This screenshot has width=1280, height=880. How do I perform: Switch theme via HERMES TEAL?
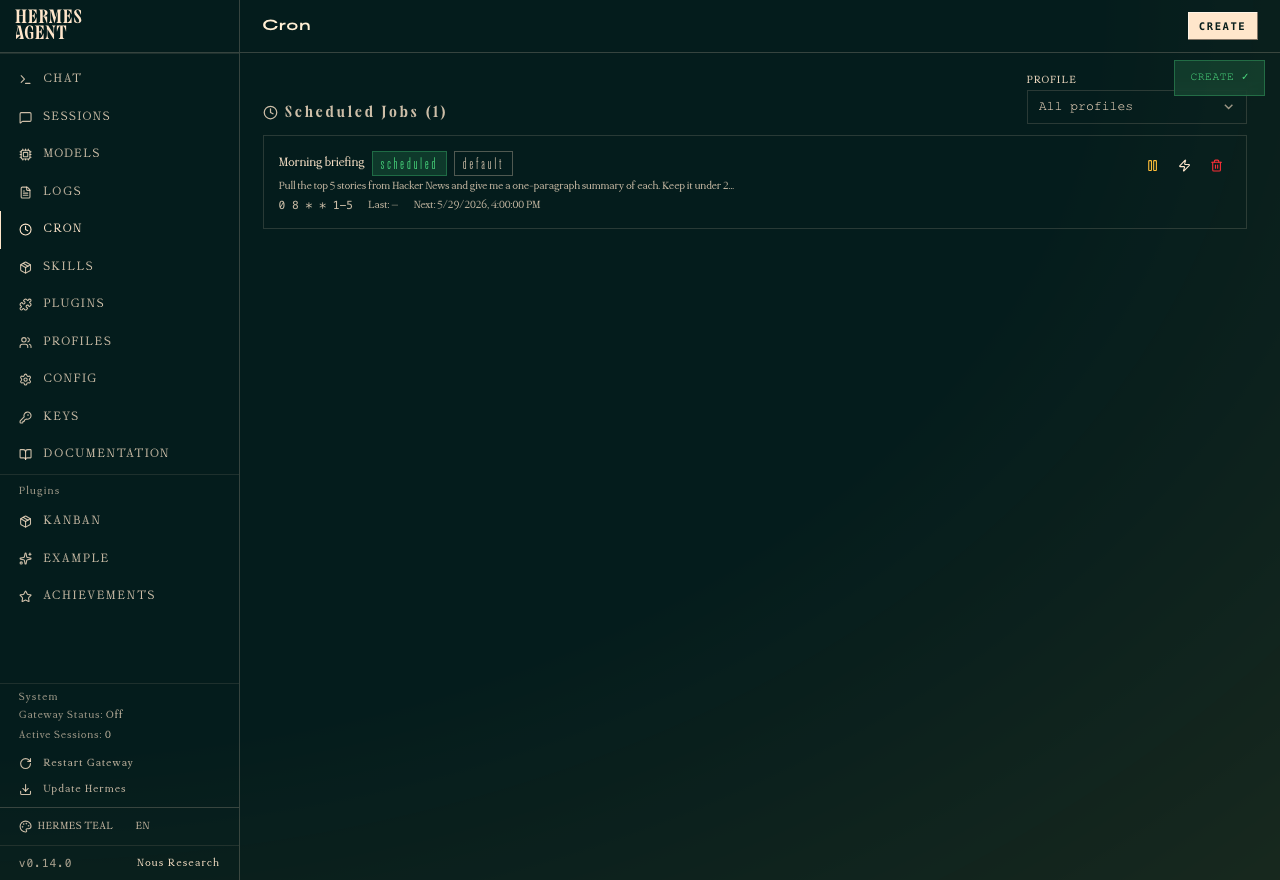(66, 826)
